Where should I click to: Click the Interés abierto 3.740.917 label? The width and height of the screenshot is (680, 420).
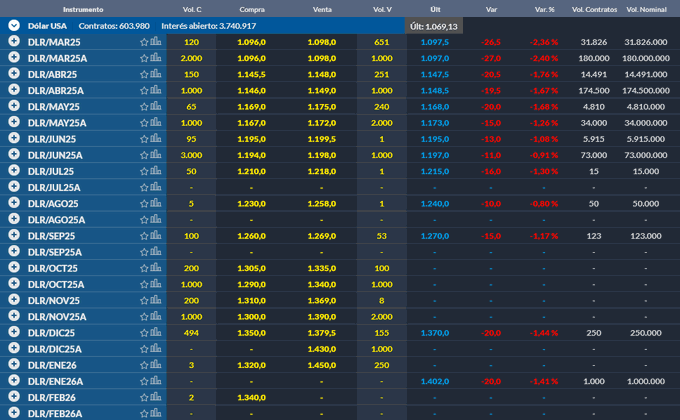209,26
